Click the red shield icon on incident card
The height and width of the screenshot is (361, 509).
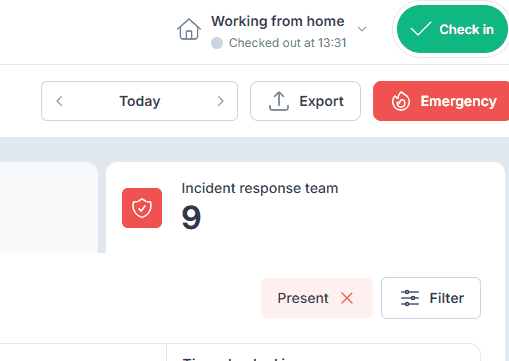[142, 208]
